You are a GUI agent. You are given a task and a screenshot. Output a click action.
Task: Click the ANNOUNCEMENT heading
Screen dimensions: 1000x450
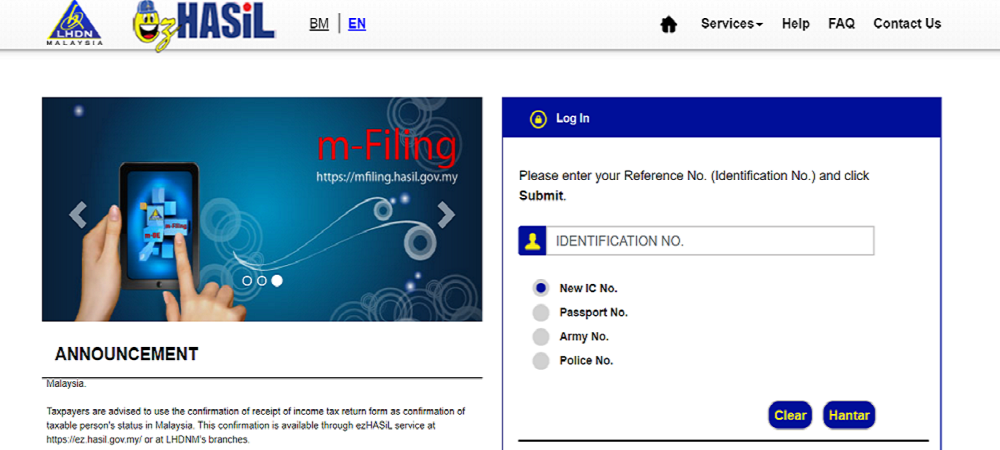click(126, 354)
